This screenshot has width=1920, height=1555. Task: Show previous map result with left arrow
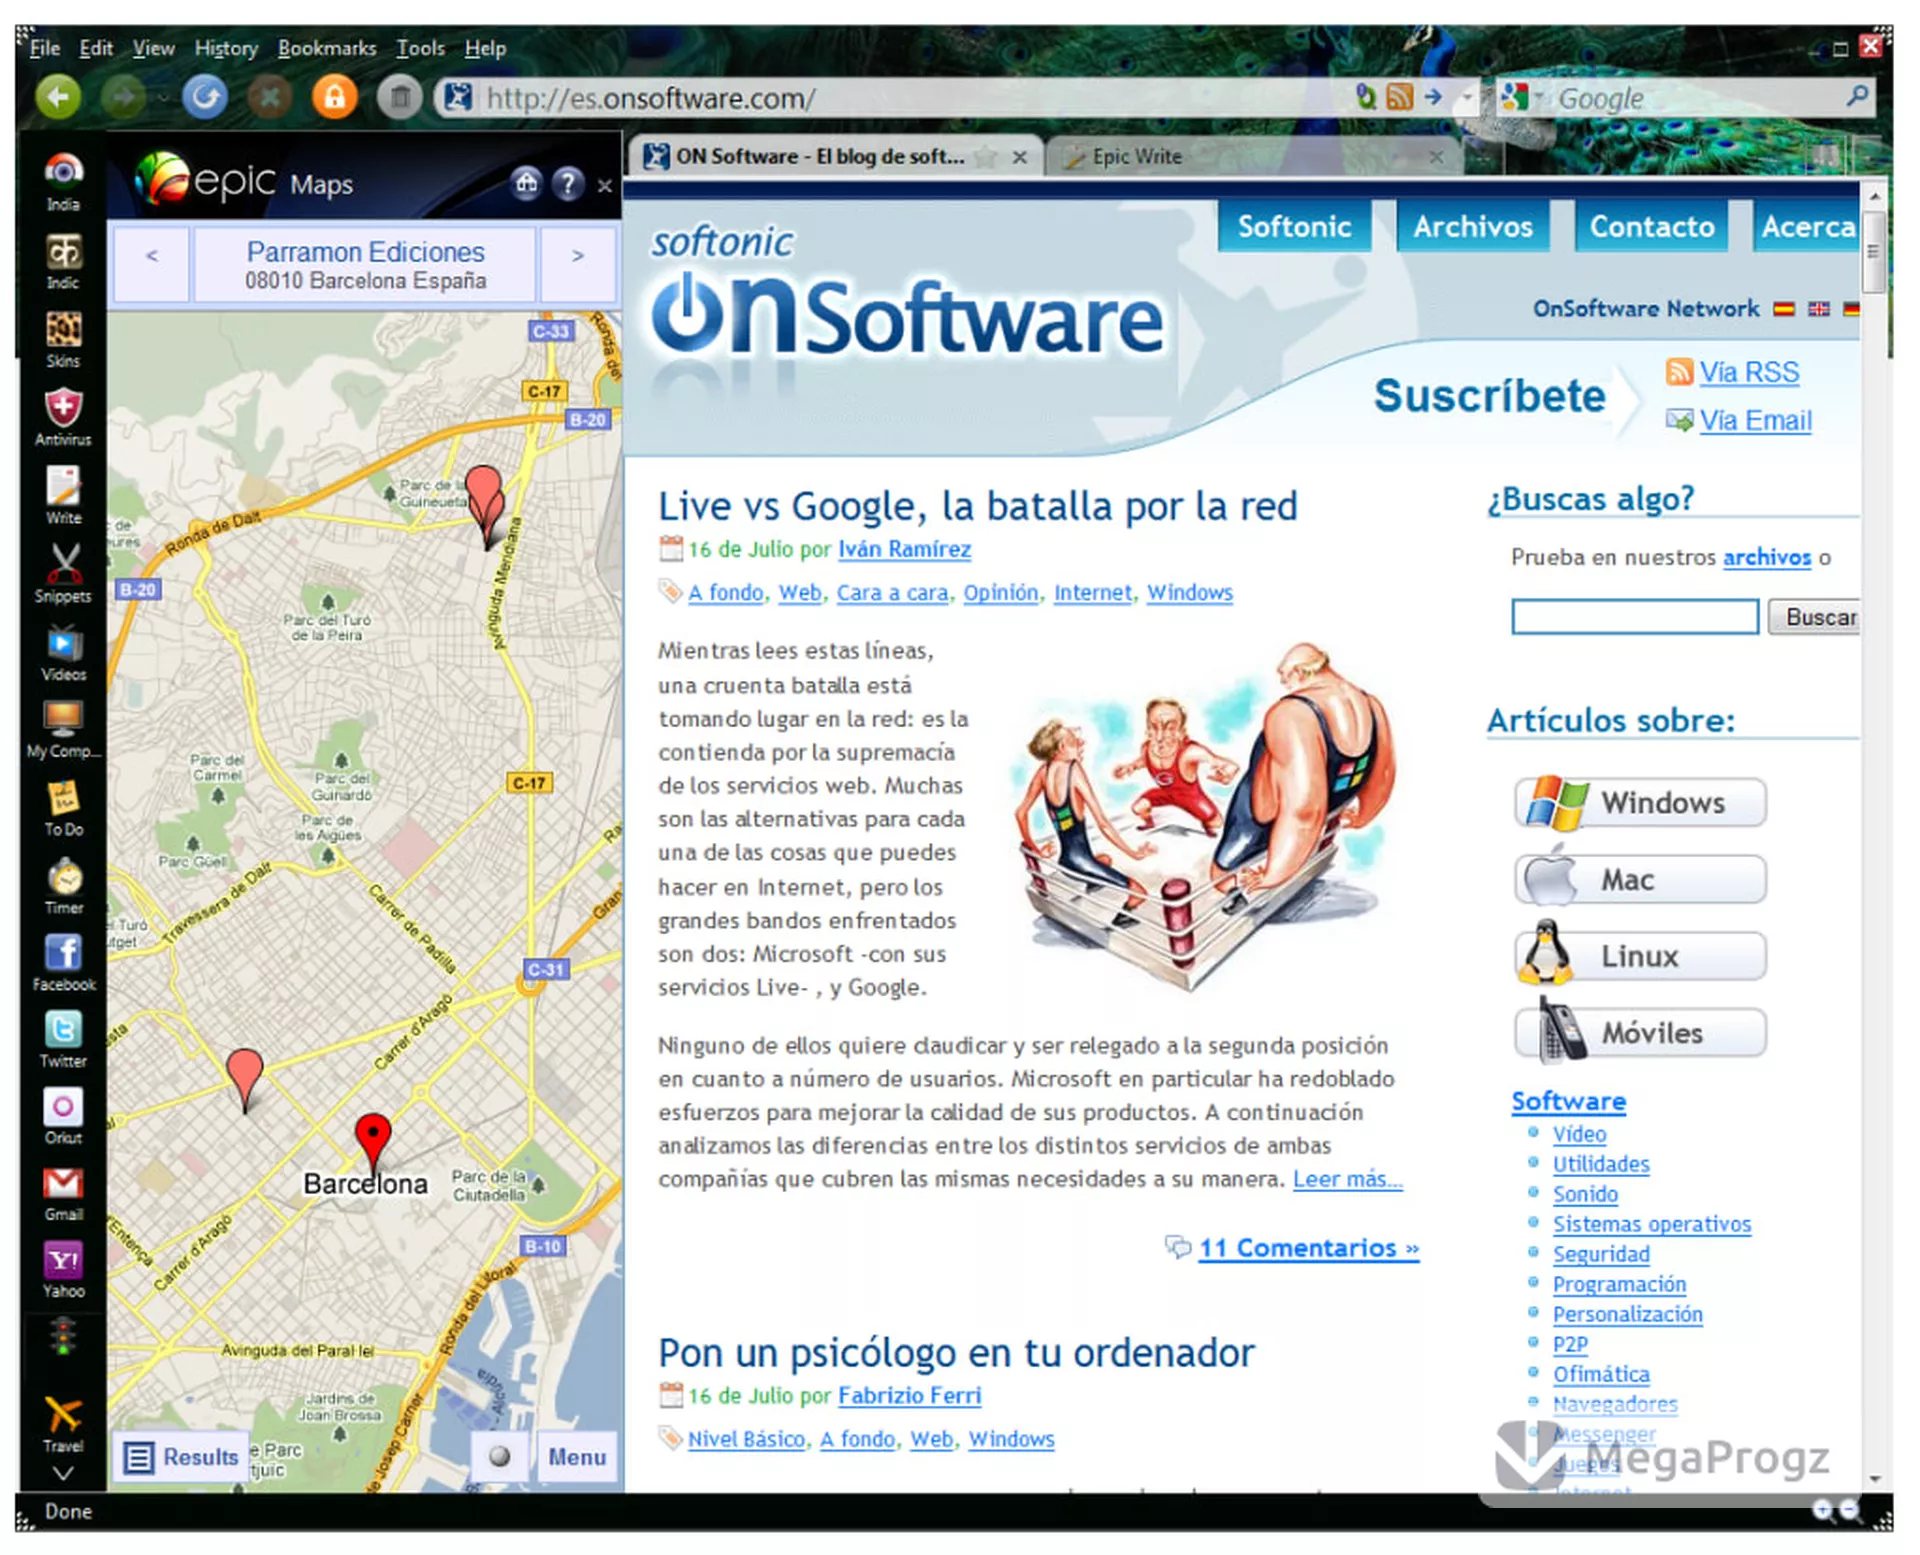click(x=152, y=264)
